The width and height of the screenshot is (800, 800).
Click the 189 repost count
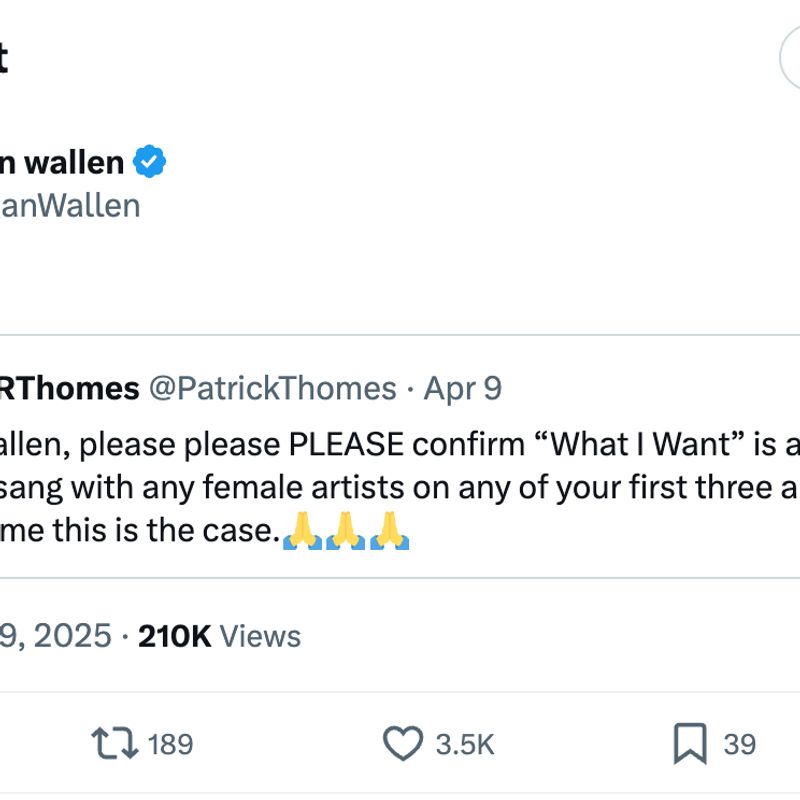point(170,744)
